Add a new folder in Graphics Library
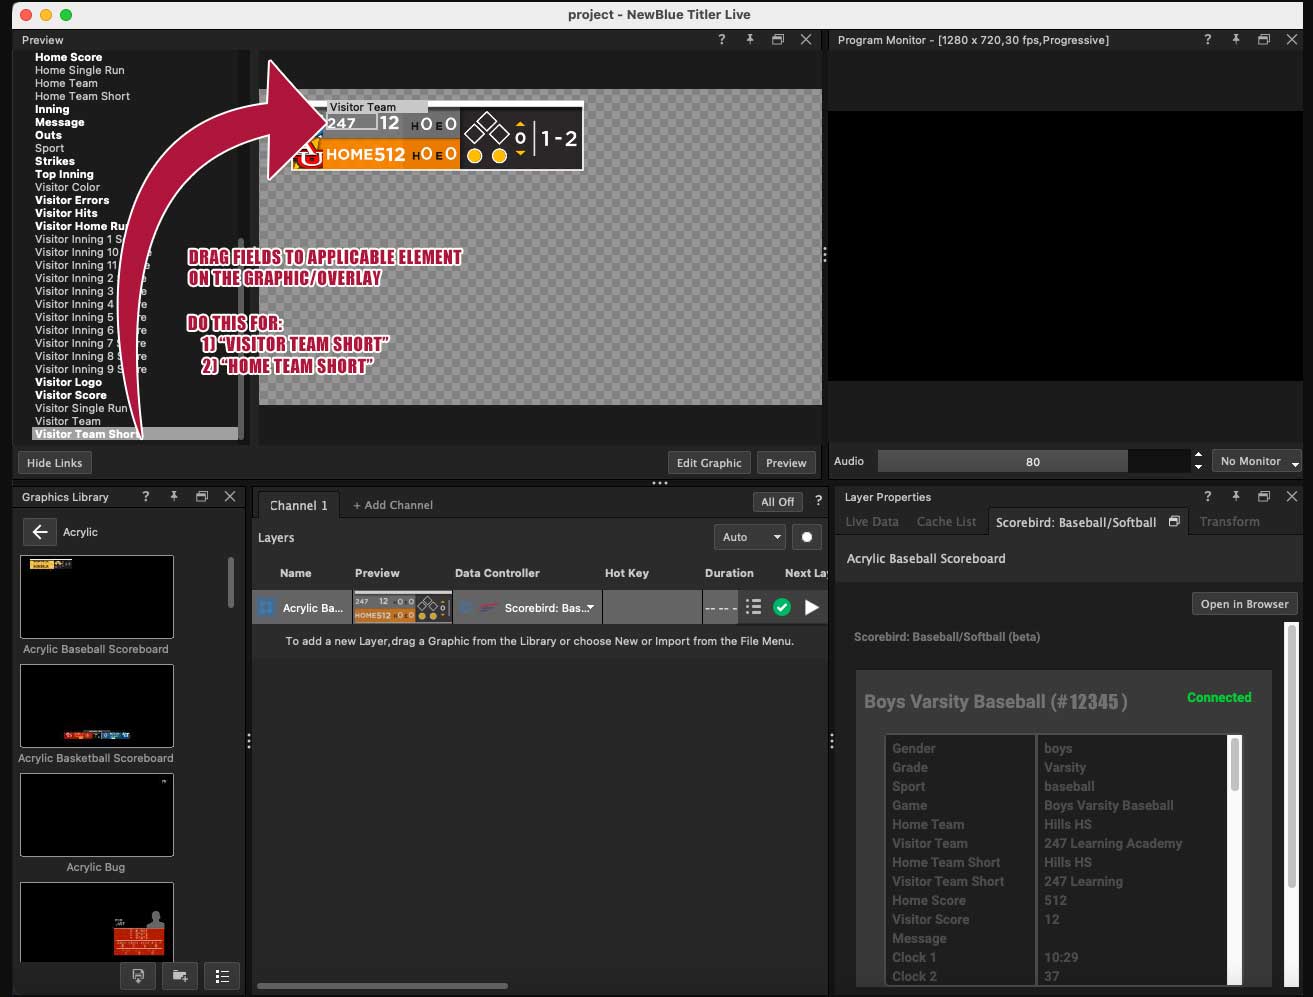Image resolution: width=1313 pixels, height=997 pixels. point(180,976)
